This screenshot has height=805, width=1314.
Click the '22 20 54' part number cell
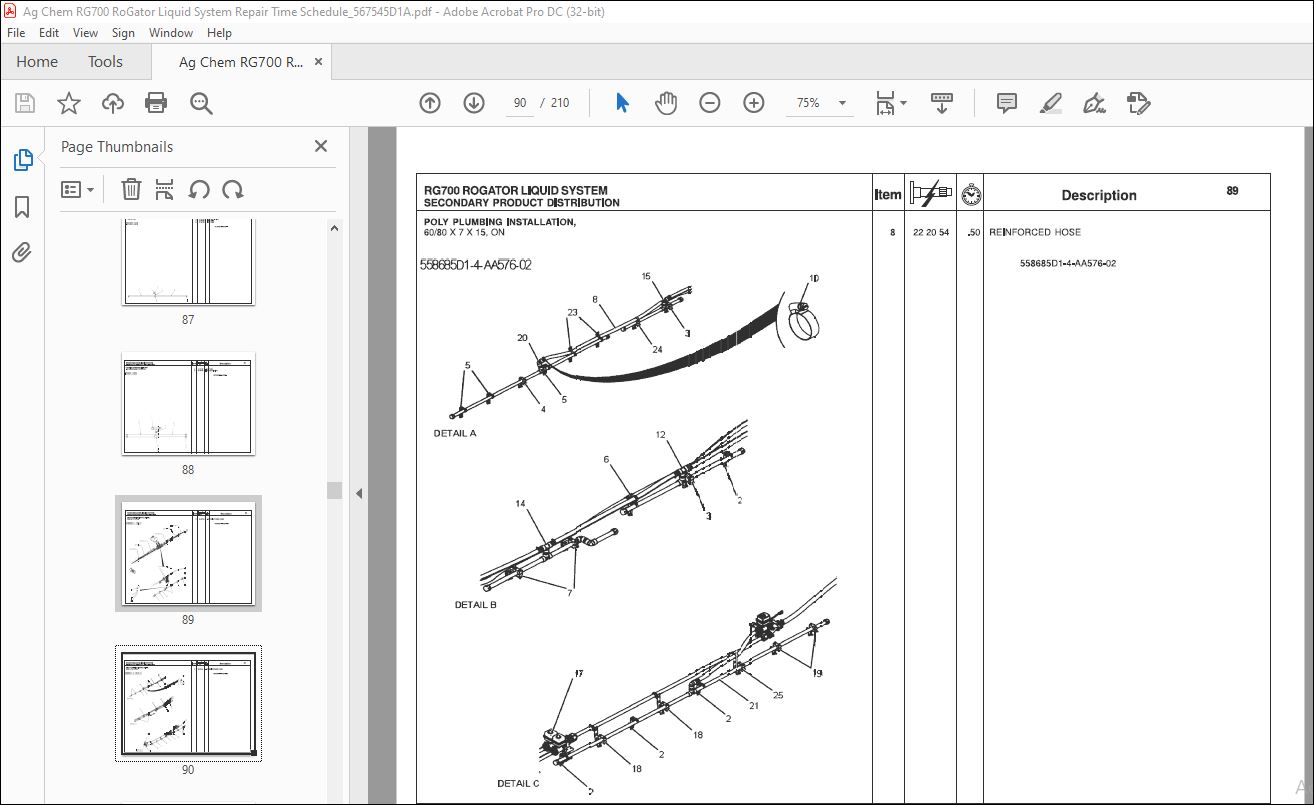click(x=931, y=232)
